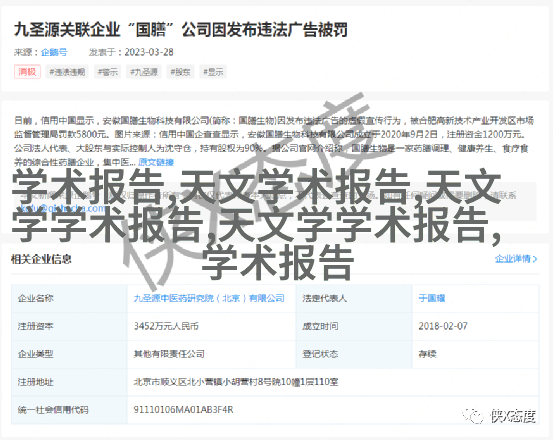Select the #违法违规 tag

point(67,72)
